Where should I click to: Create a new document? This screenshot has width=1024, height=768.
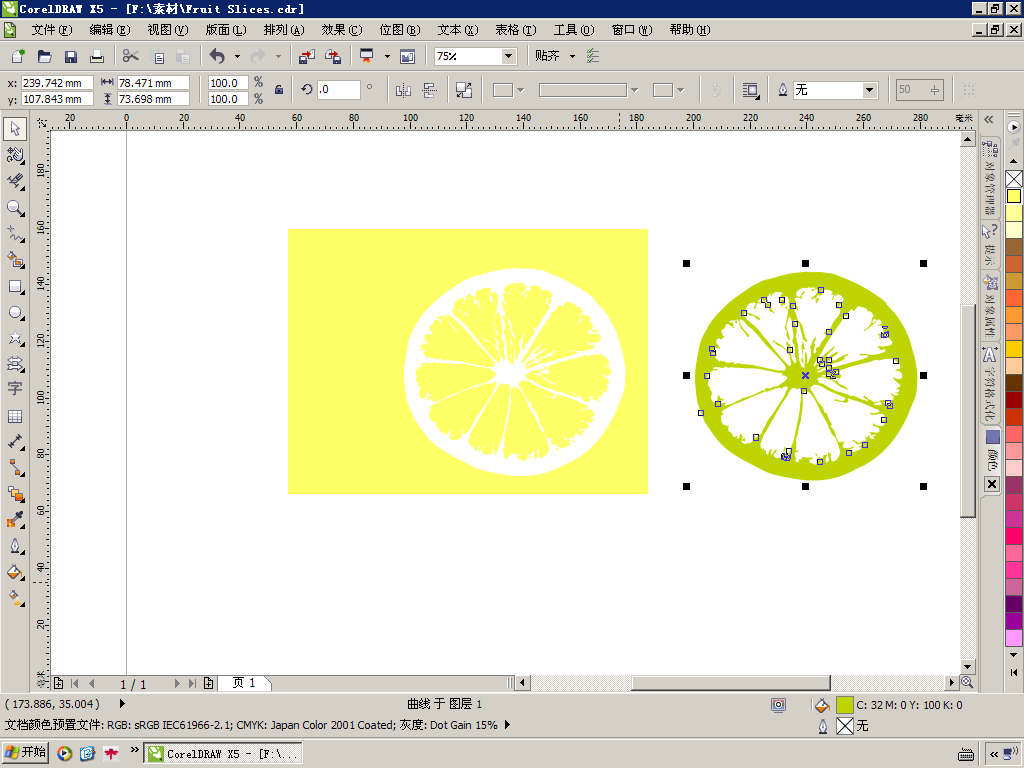point(18,56)
